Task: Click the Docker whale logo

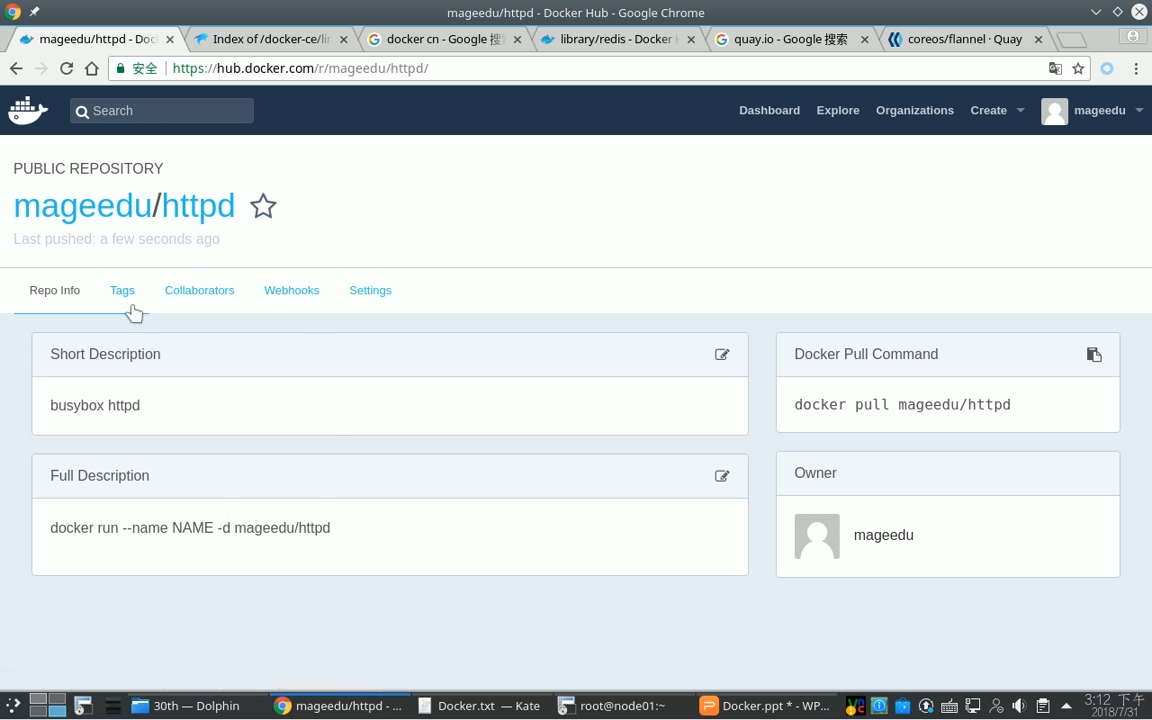Action: point(28,110)
